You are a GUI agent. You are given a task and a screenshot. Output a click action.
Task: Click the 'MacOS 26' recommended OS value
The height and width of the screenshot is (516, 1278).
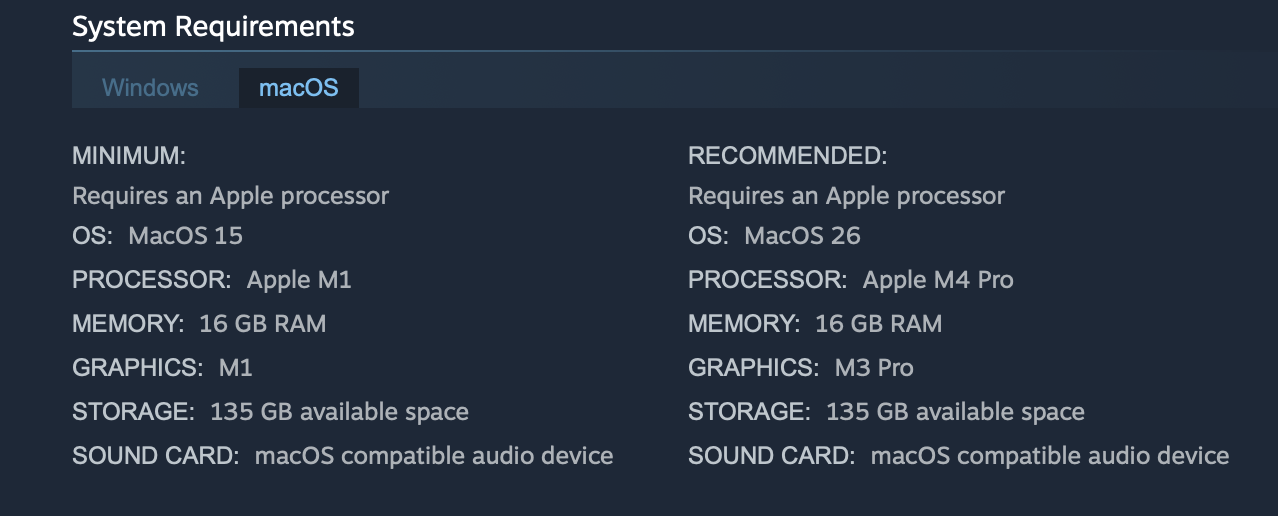802,236
